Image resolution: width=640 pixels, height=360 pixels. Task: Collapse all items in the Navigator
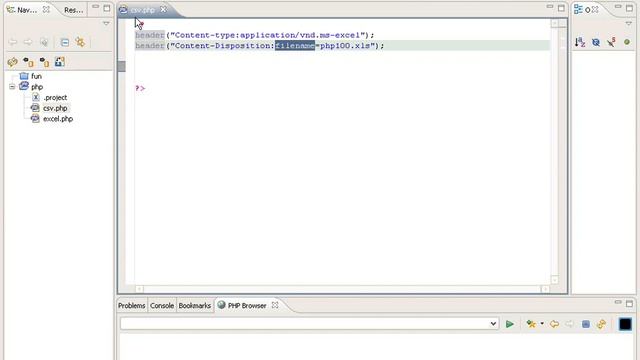click(x=64, y=42)
